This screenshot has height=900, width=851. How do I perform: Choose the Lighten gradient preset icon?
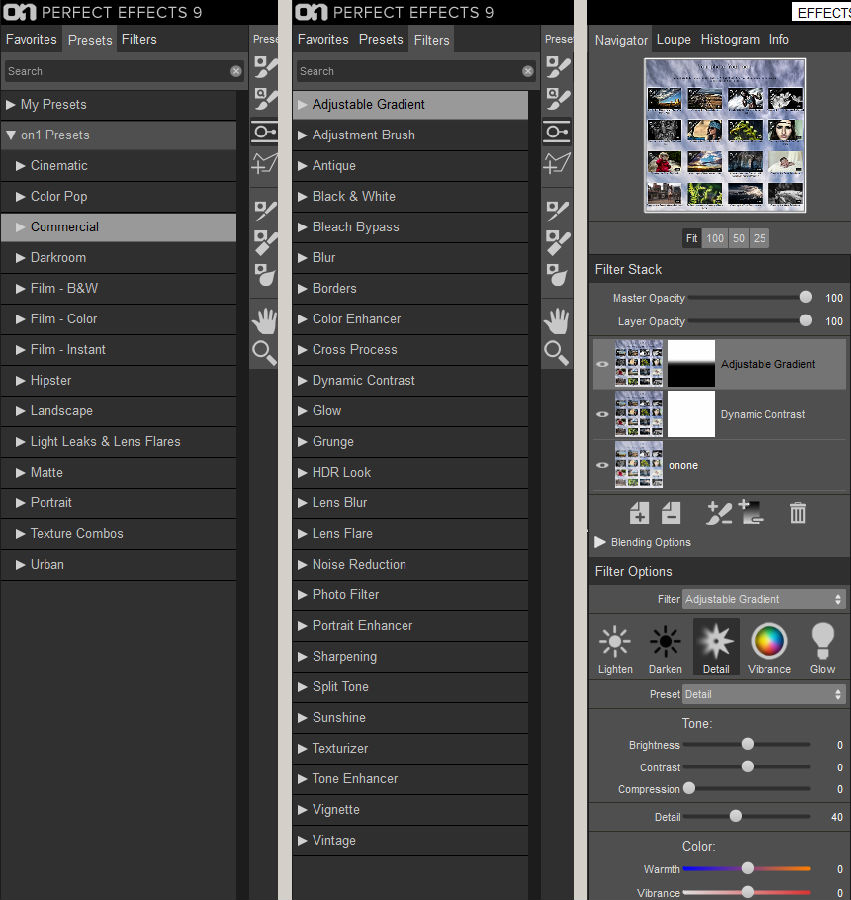point(615,647)
